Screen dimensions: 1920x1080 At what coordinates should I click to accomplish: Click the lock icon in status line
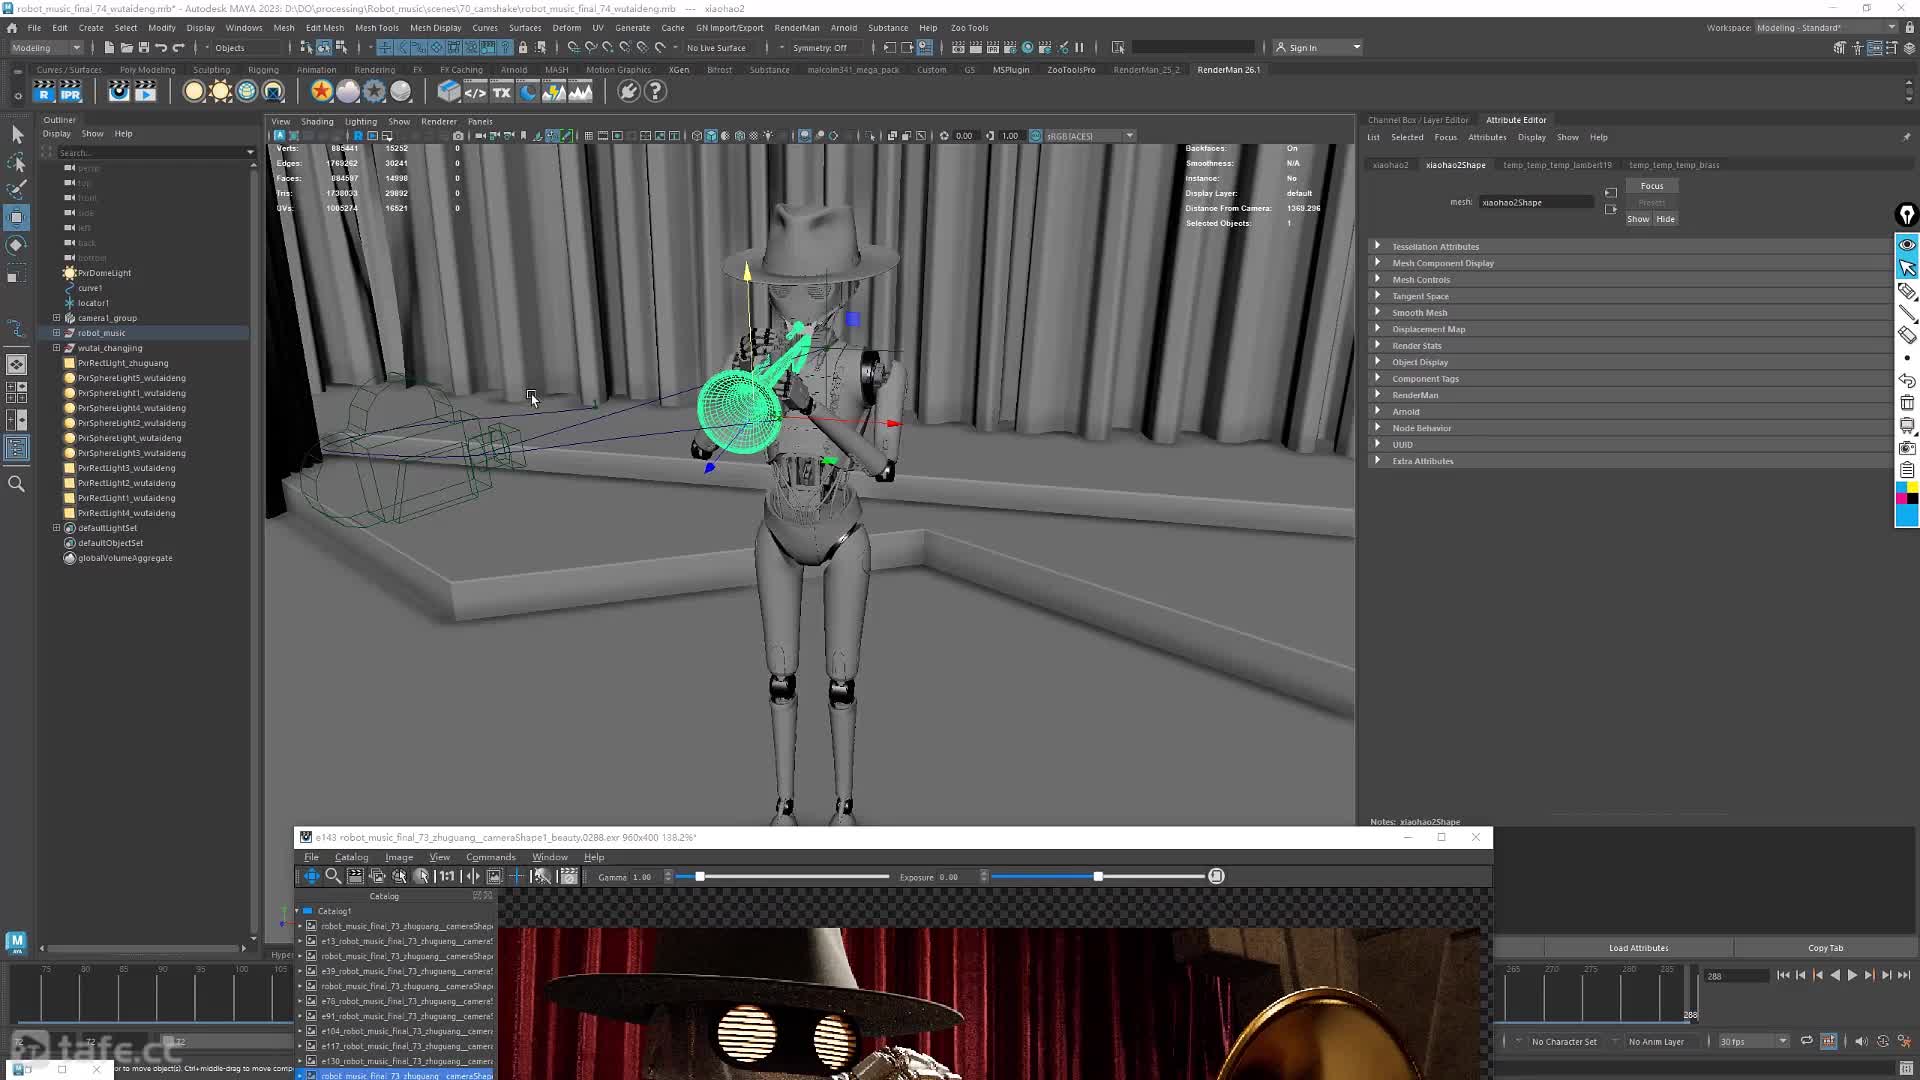[523, 48]
